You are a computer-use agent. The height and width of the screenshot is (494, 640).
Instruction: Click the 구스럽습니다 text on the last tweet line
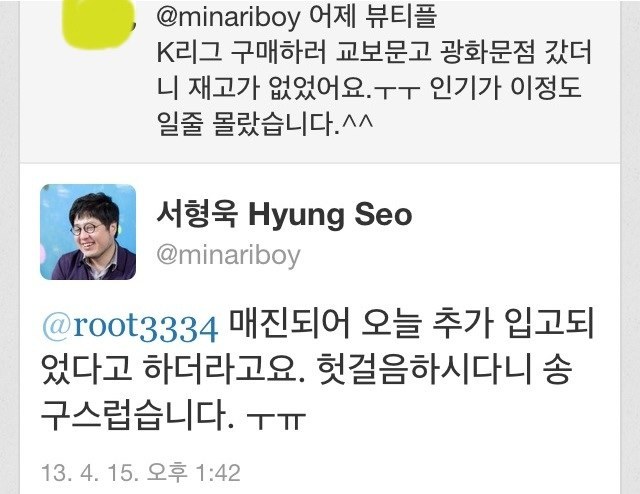pyautogui.click(x=138, y=415)
